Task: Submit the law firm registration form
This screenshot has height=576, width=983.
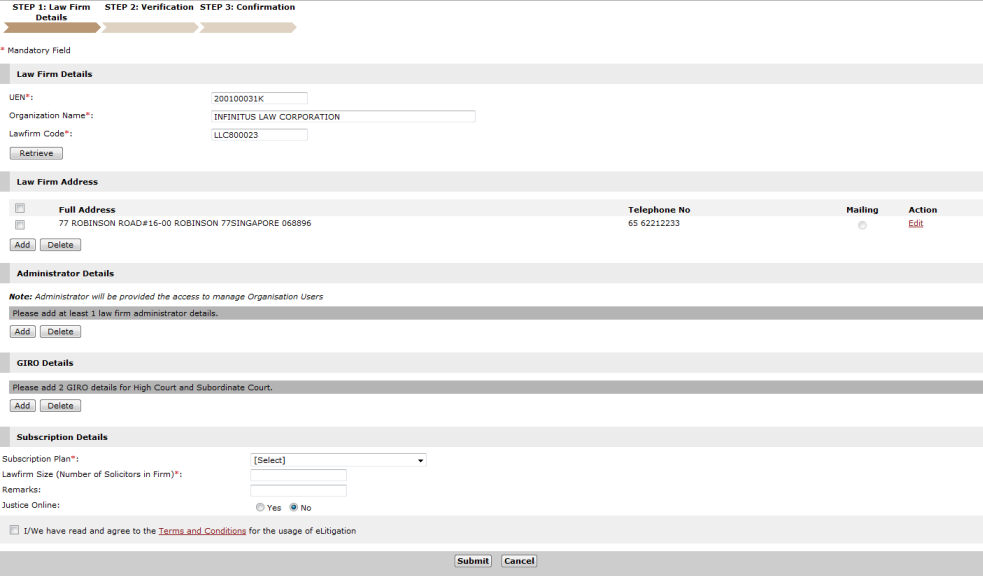Action: [x=473, y=561]
